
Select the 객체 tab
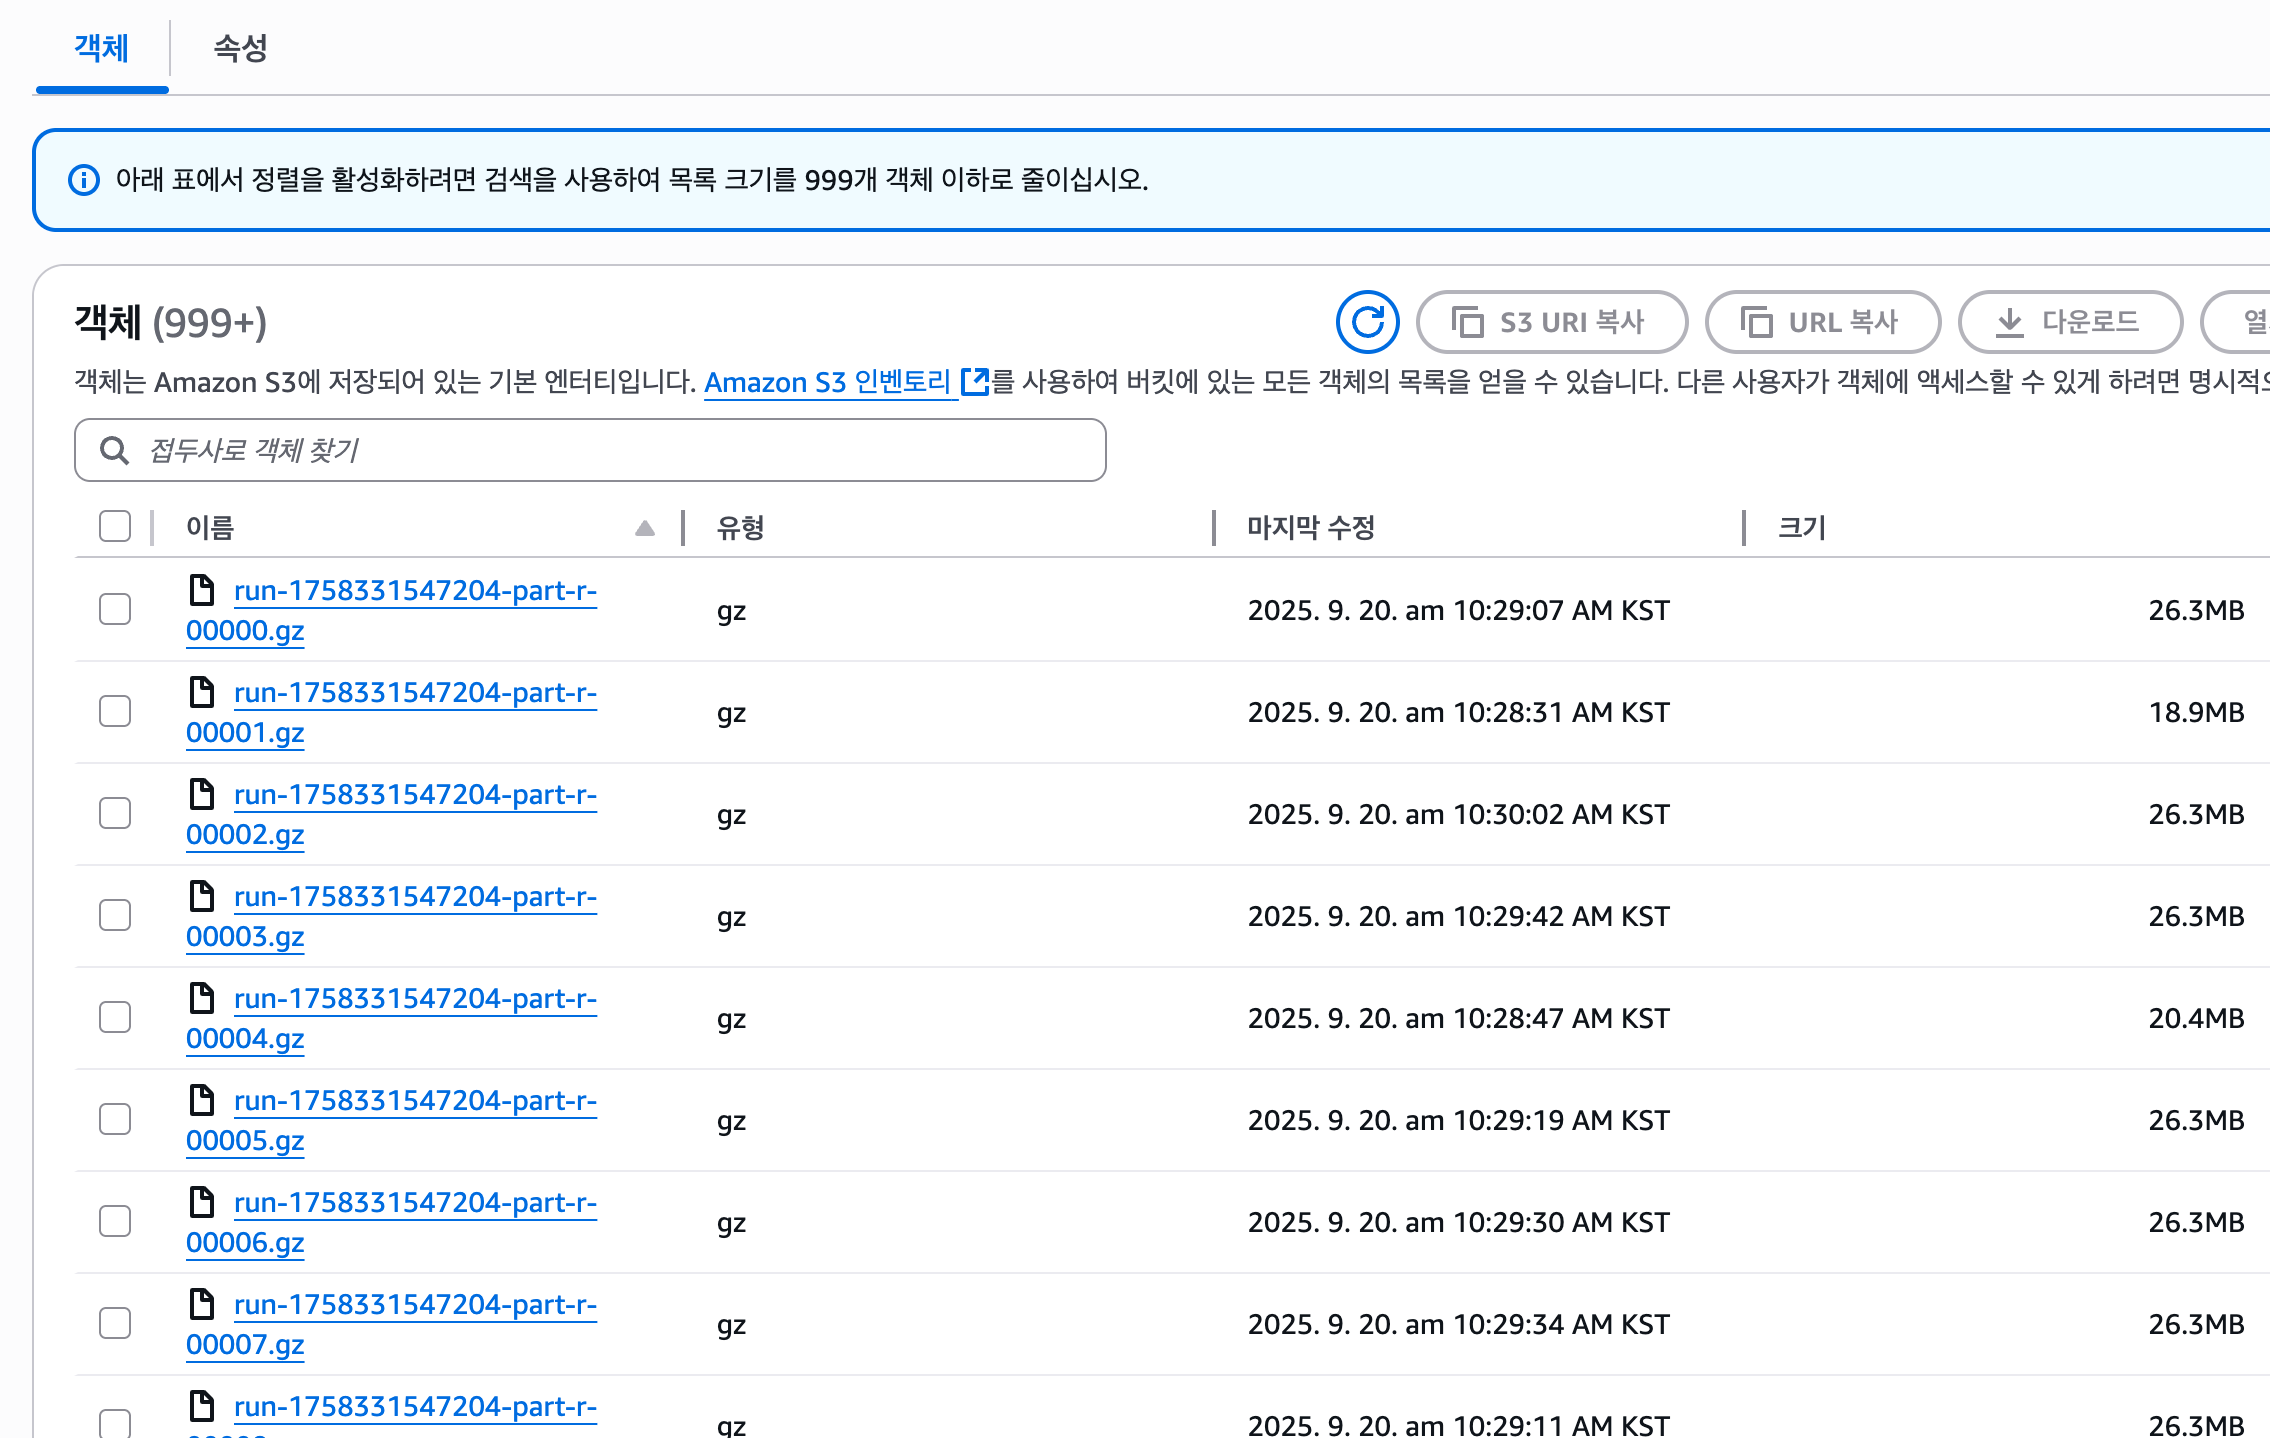[101, 48]
